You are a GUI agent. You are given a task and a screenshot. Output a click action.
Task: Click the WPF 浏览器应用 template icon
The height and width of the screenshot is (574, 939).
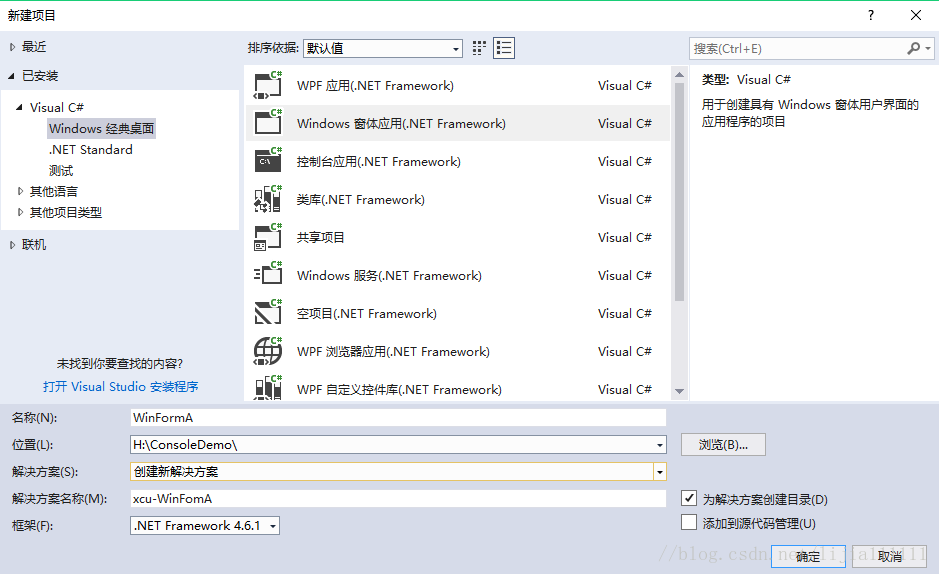[268, 351]
